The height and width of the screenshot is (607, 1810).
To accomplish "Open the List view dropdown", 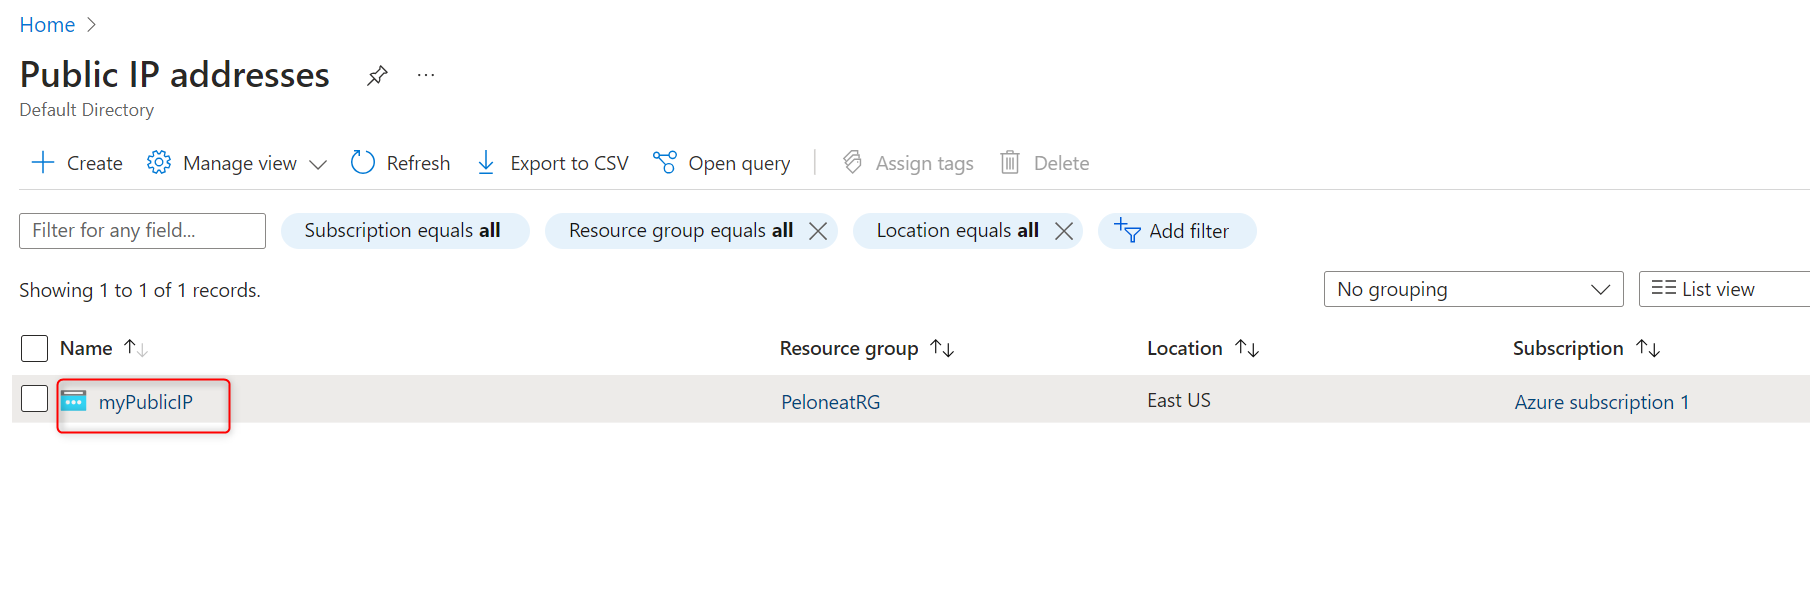I will 1722,289.
